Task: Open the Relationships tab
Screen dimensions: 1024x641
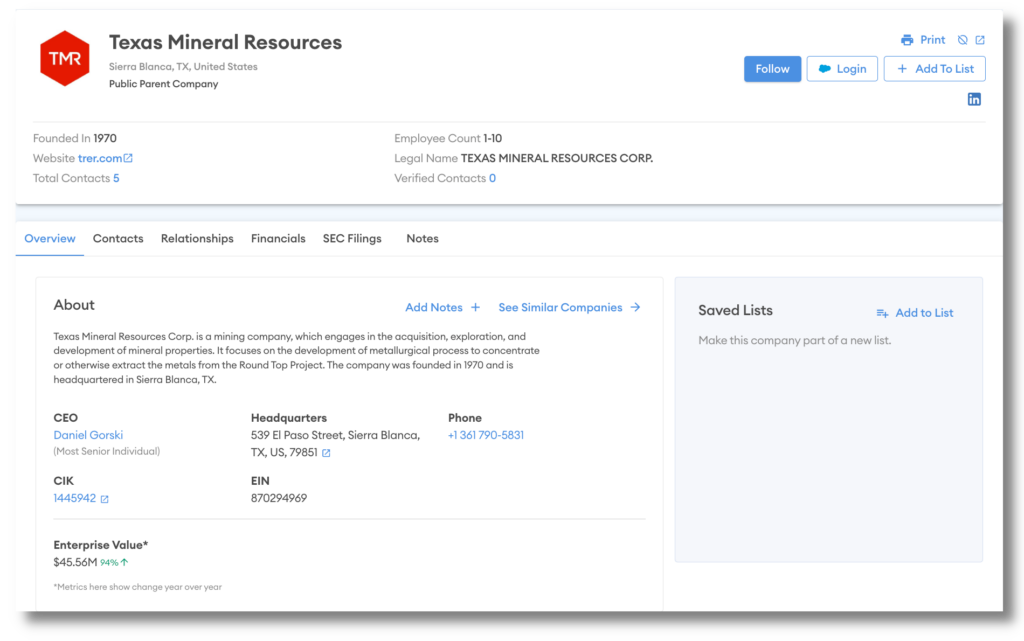Action: click(x=197, y=239)
